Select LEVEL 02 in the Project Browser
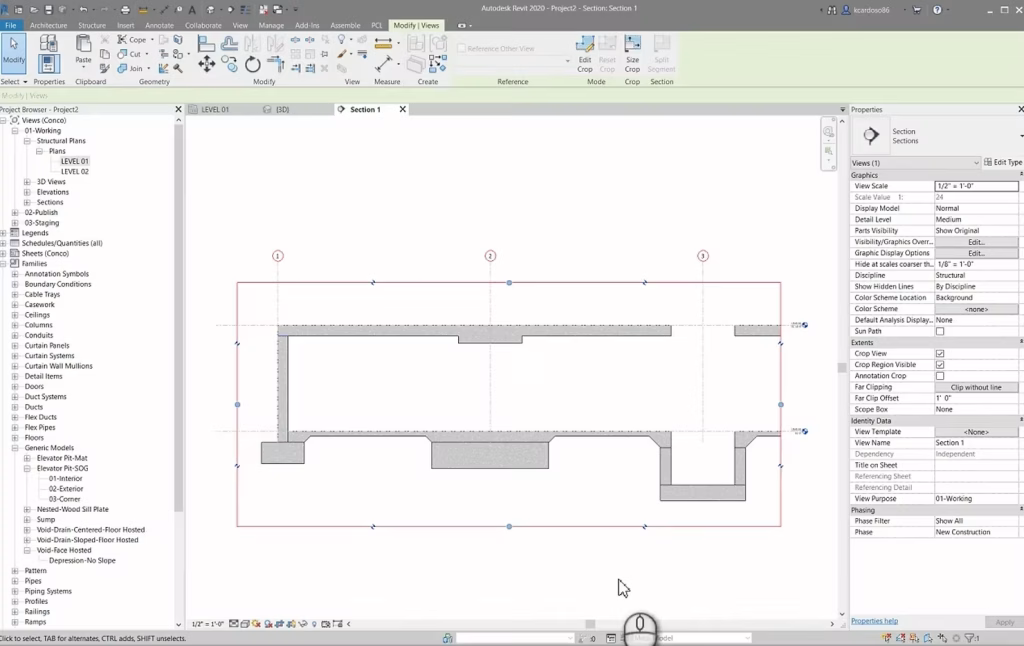Screen dimensions: 1024x646 [x=75, y=171]
